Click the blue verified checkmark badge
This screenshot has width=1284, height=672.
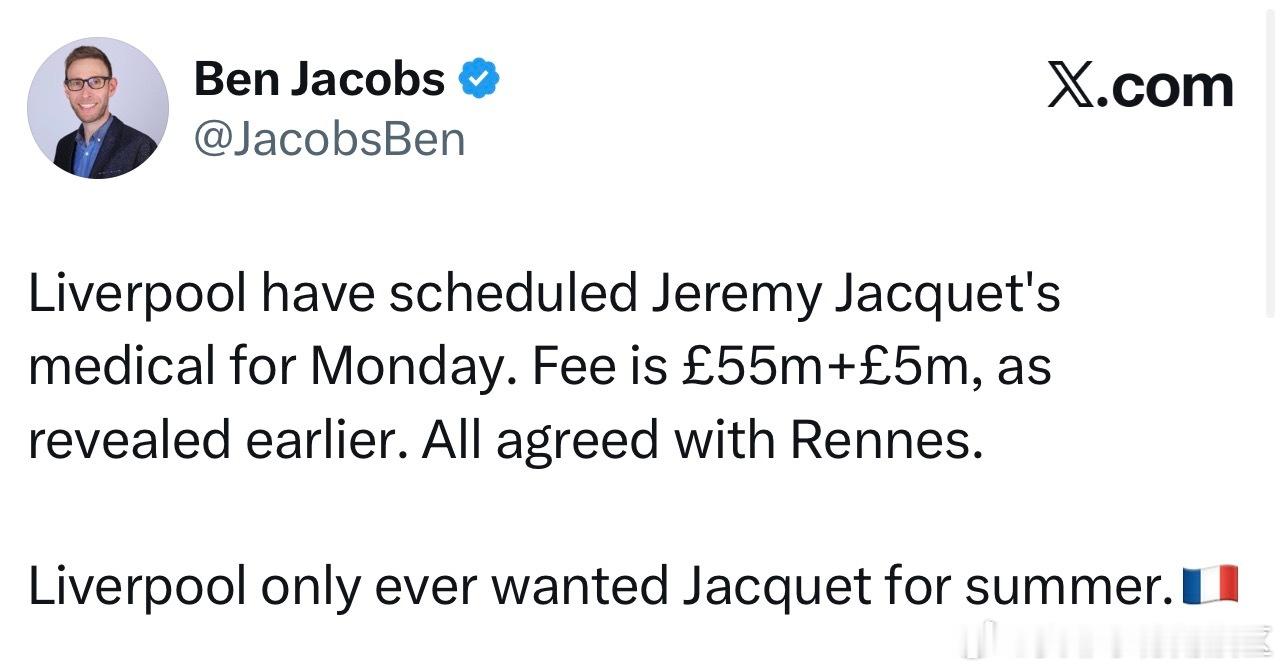tap(479, 78)
